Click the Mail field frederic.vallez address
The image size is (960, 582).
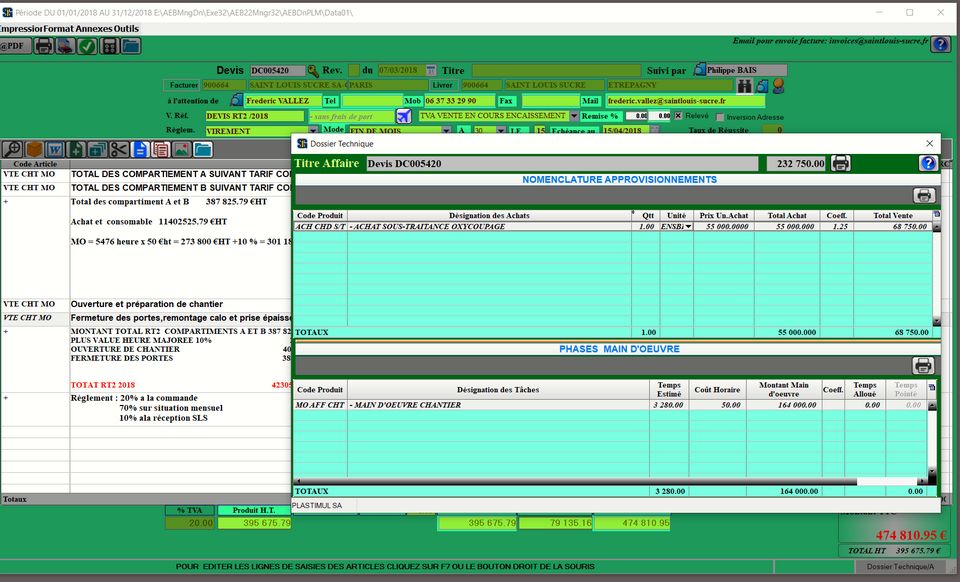tap(685, 100)
